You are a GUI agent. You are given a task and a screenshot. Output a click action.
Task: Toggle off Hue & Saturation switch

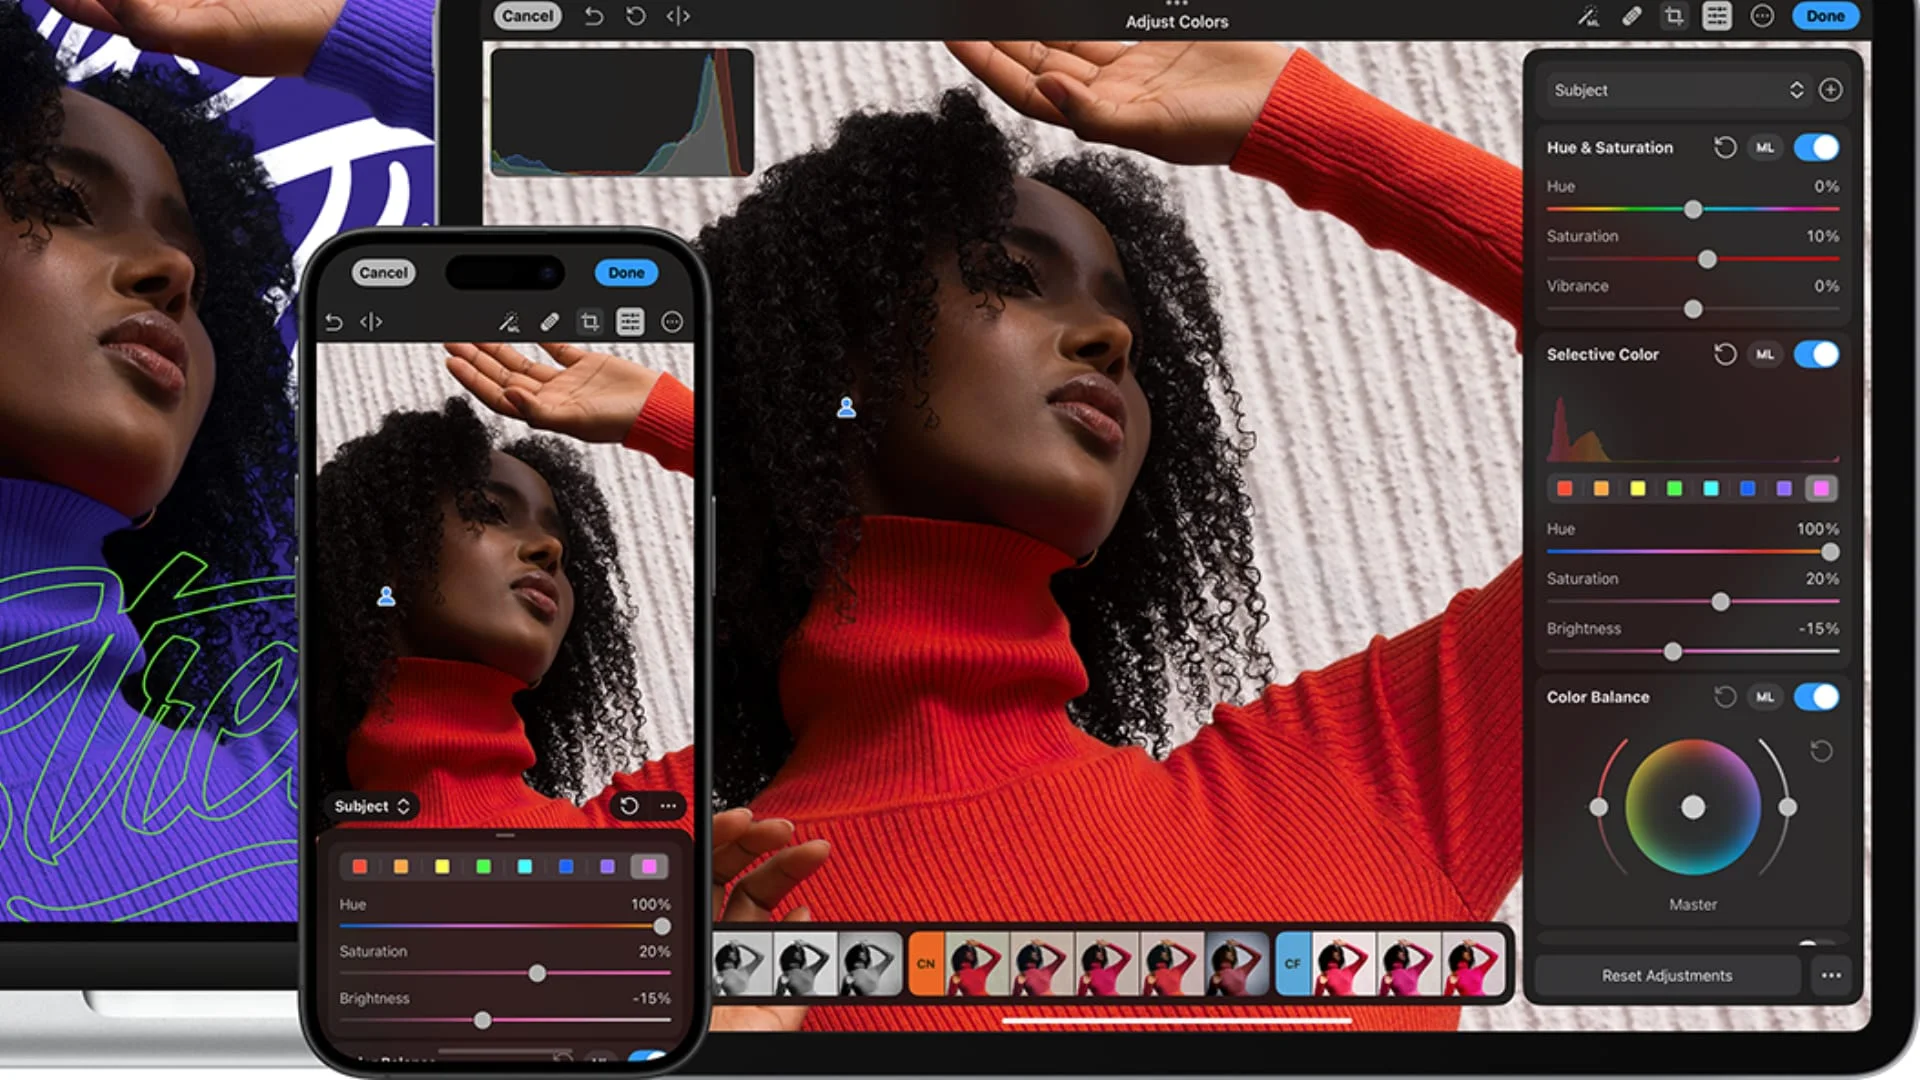point(1816,148)
